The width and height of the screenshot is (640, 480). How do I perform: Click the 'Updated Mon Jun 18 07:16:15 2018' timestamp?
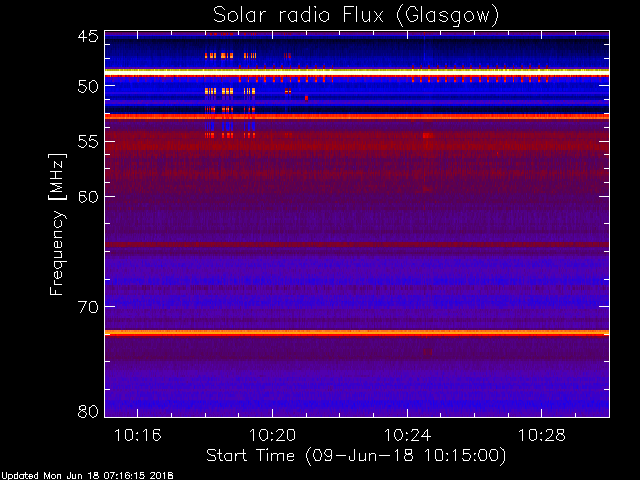pyautogui.click(x=87, y=476)
